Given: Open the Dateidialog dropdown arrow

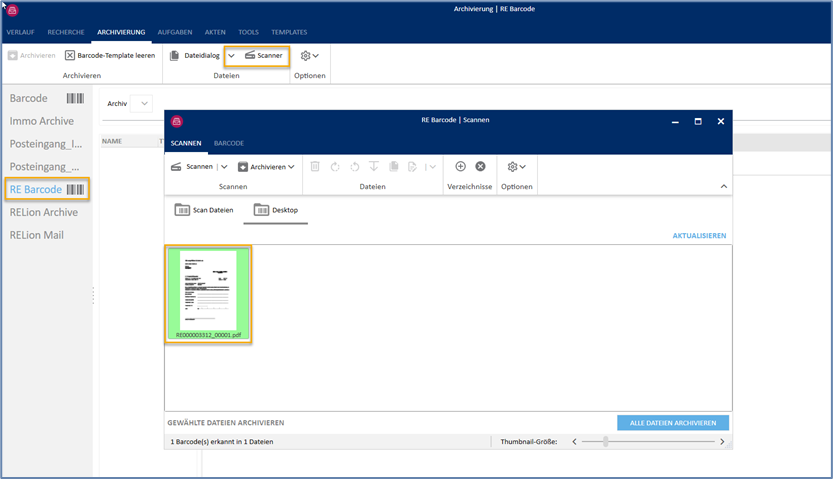Looking at the screenshot, I should click(231, 56).
